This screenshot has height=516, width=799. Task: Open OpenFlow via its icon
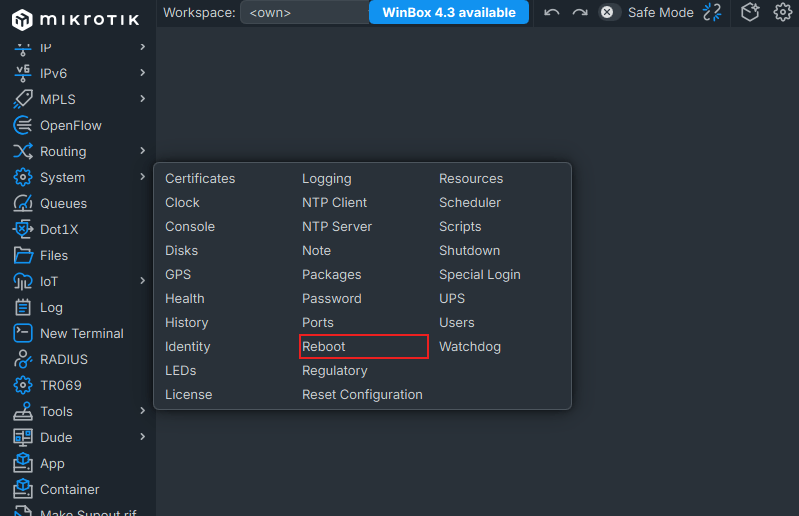coord(23,125)
